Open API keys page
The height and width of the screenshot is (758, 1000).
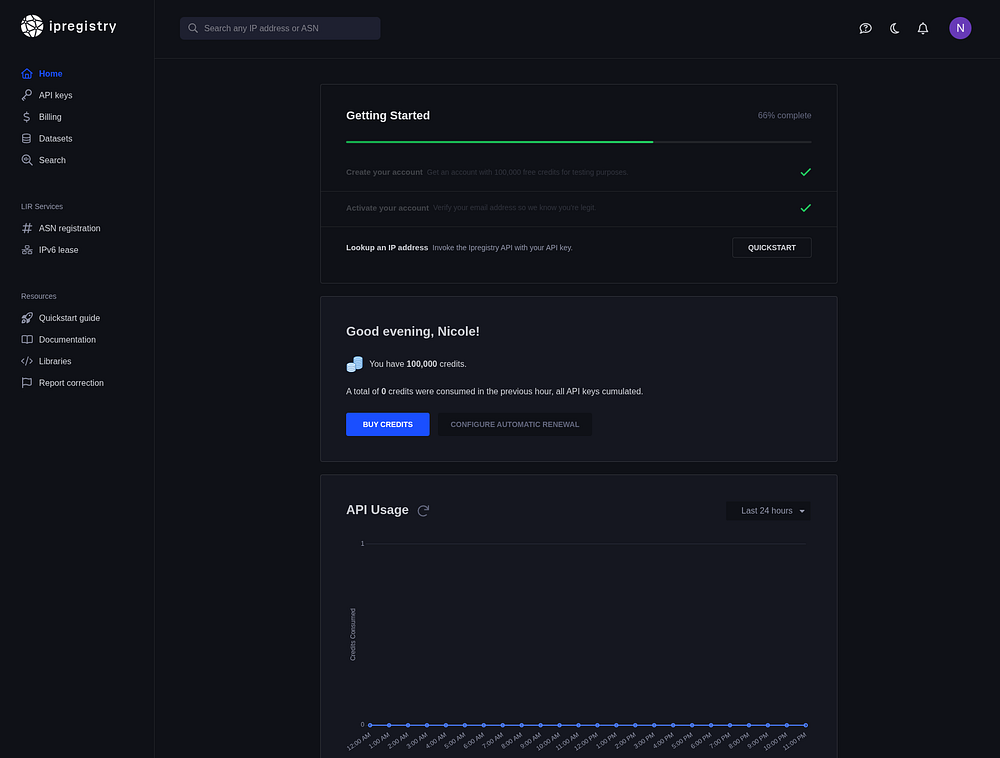point(55,95)
